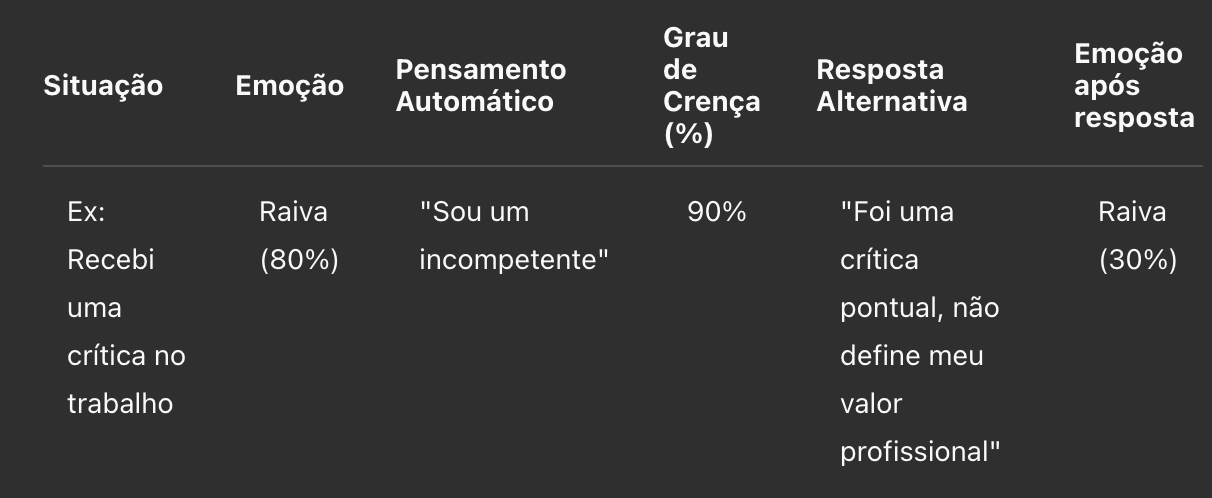Select the Emoção column header
This screenshot has height=498, width=1212.
(289, 86)
